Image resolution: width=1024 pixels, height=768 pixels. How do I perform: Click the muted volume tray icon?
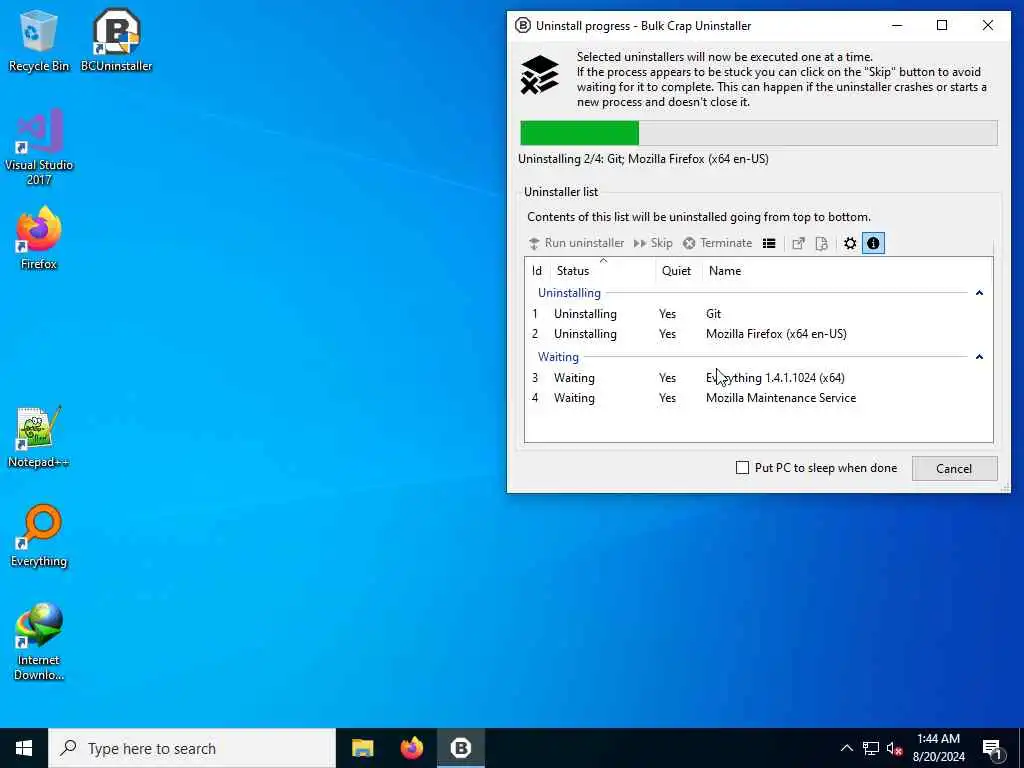click(x=894, y=748)
